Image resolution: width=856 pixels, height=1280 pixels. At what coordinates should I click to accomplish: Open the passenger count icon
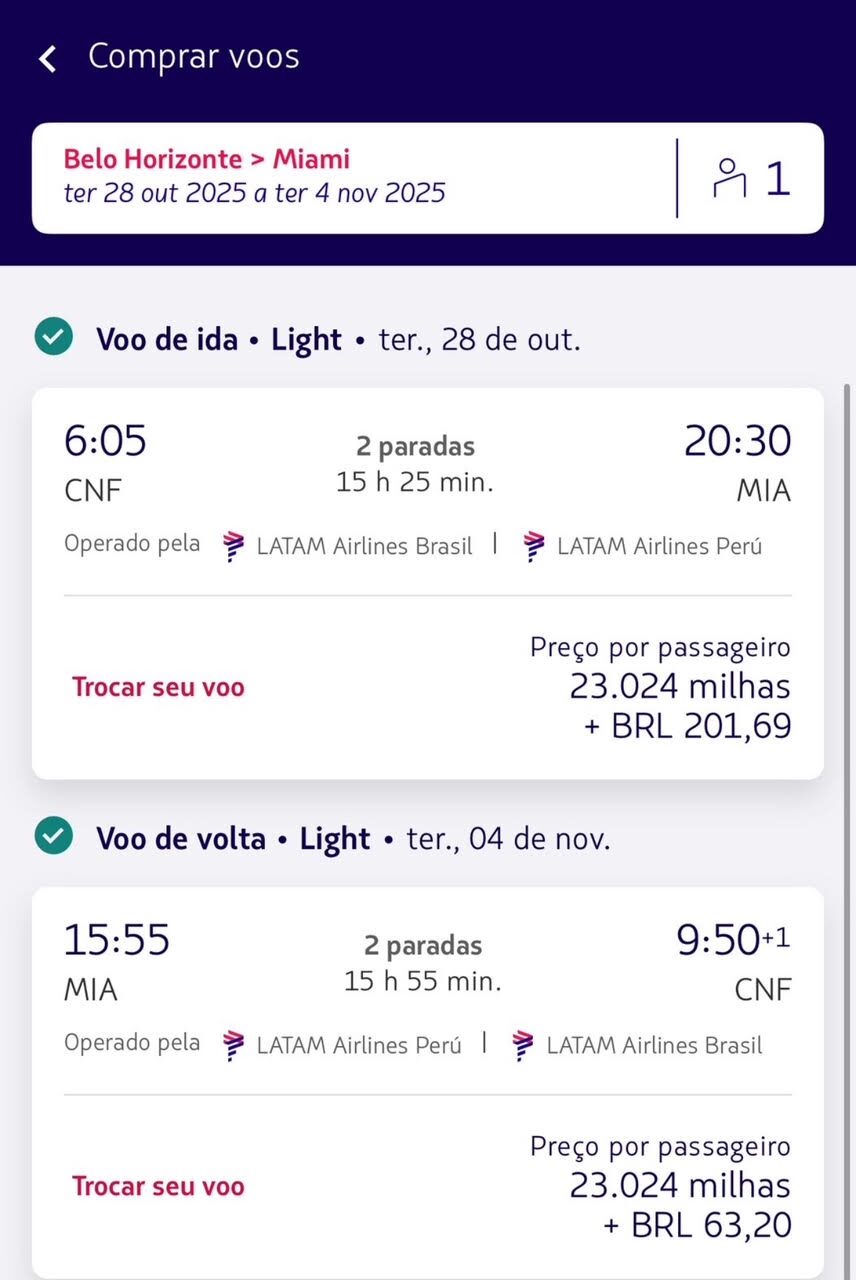pyautogui.click(x=729, y=178)
